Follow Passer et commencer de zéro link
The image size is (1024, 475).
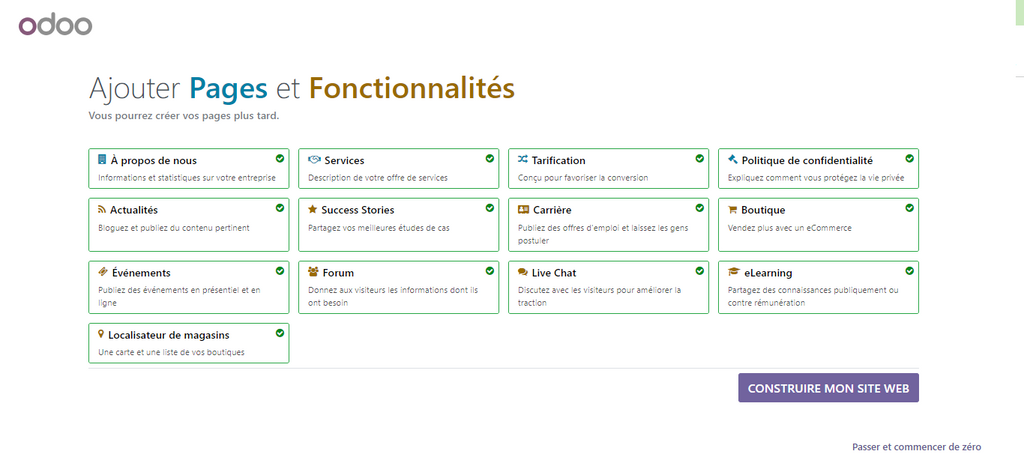(916, 447)
